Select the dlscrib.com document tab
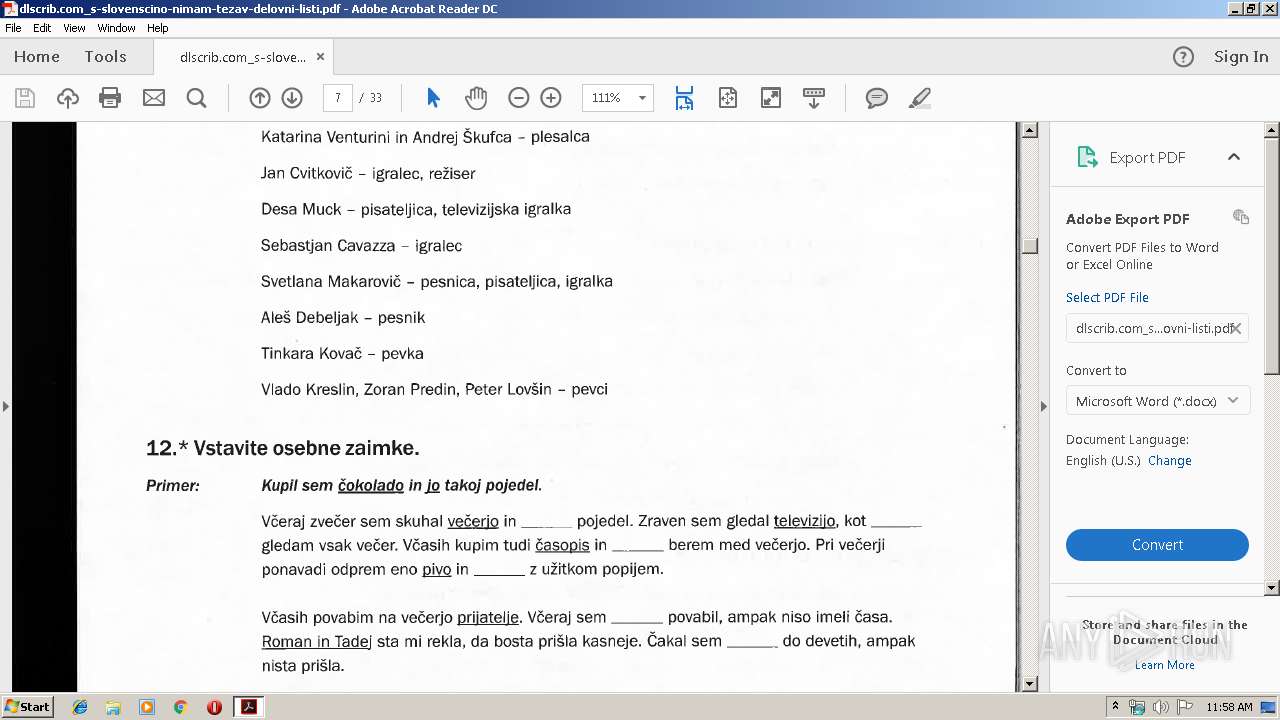The image size is (1280, 720). tap(243, 57)
